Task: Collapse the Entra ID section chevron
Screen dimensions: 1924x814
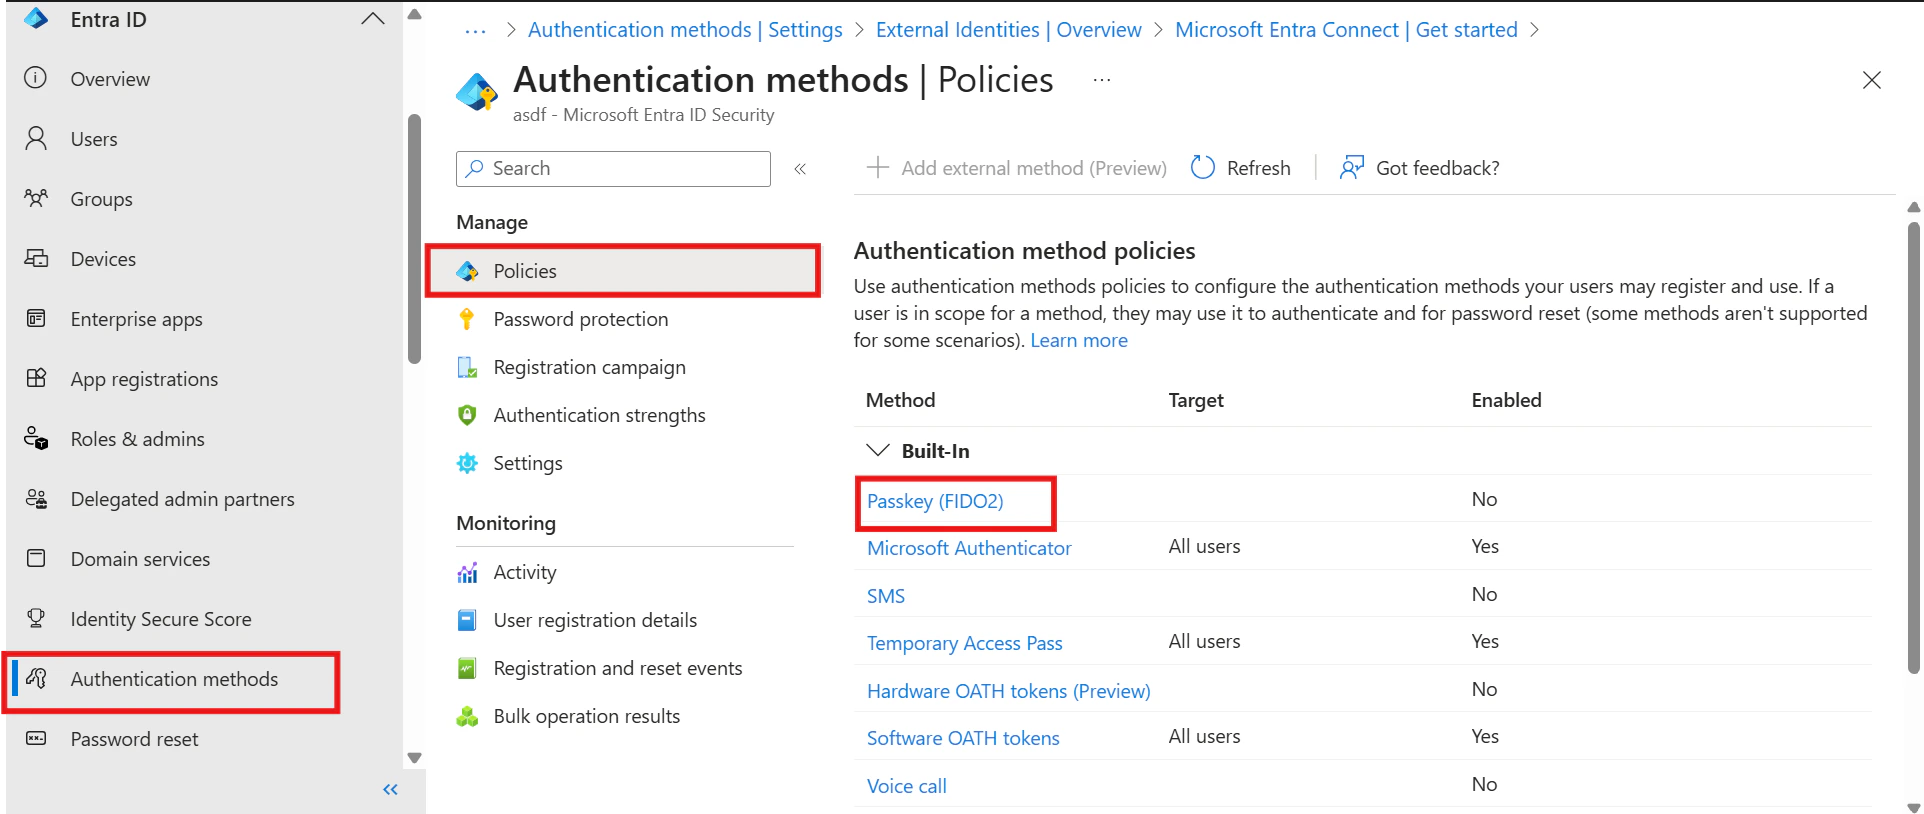Action: click(x=373, y=19)
